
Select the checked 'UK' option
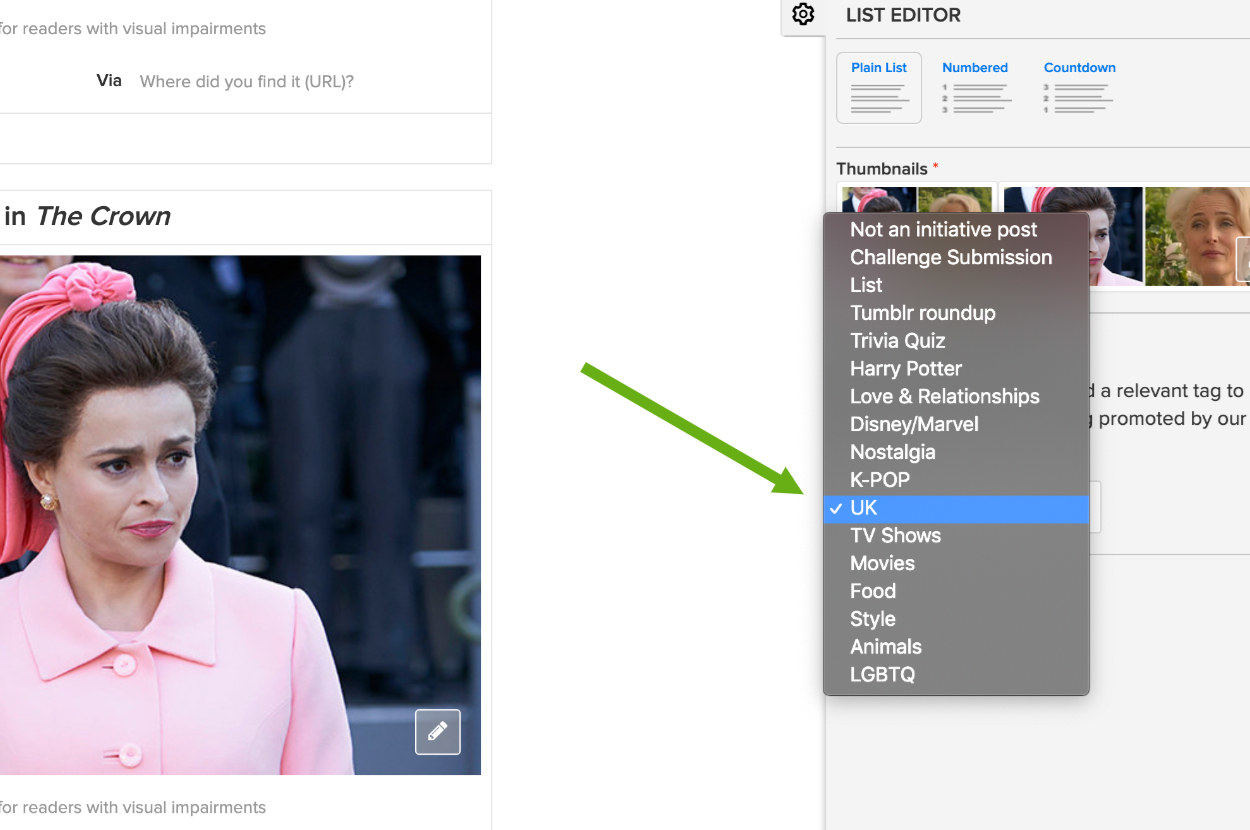point(956,508)
